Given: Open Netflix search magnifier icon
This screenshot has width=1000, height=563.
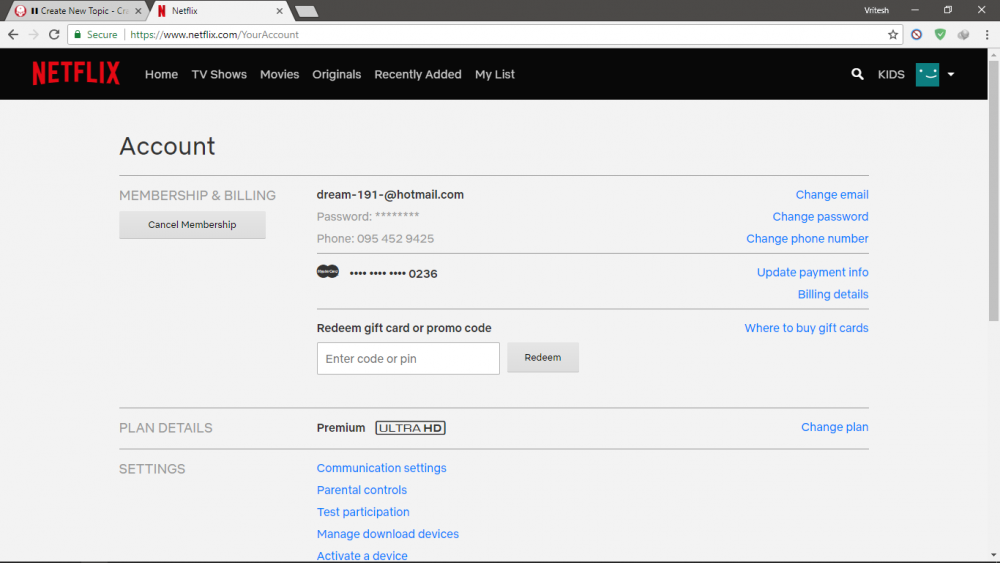Looking at the screenshot, I should click(857, 74).
